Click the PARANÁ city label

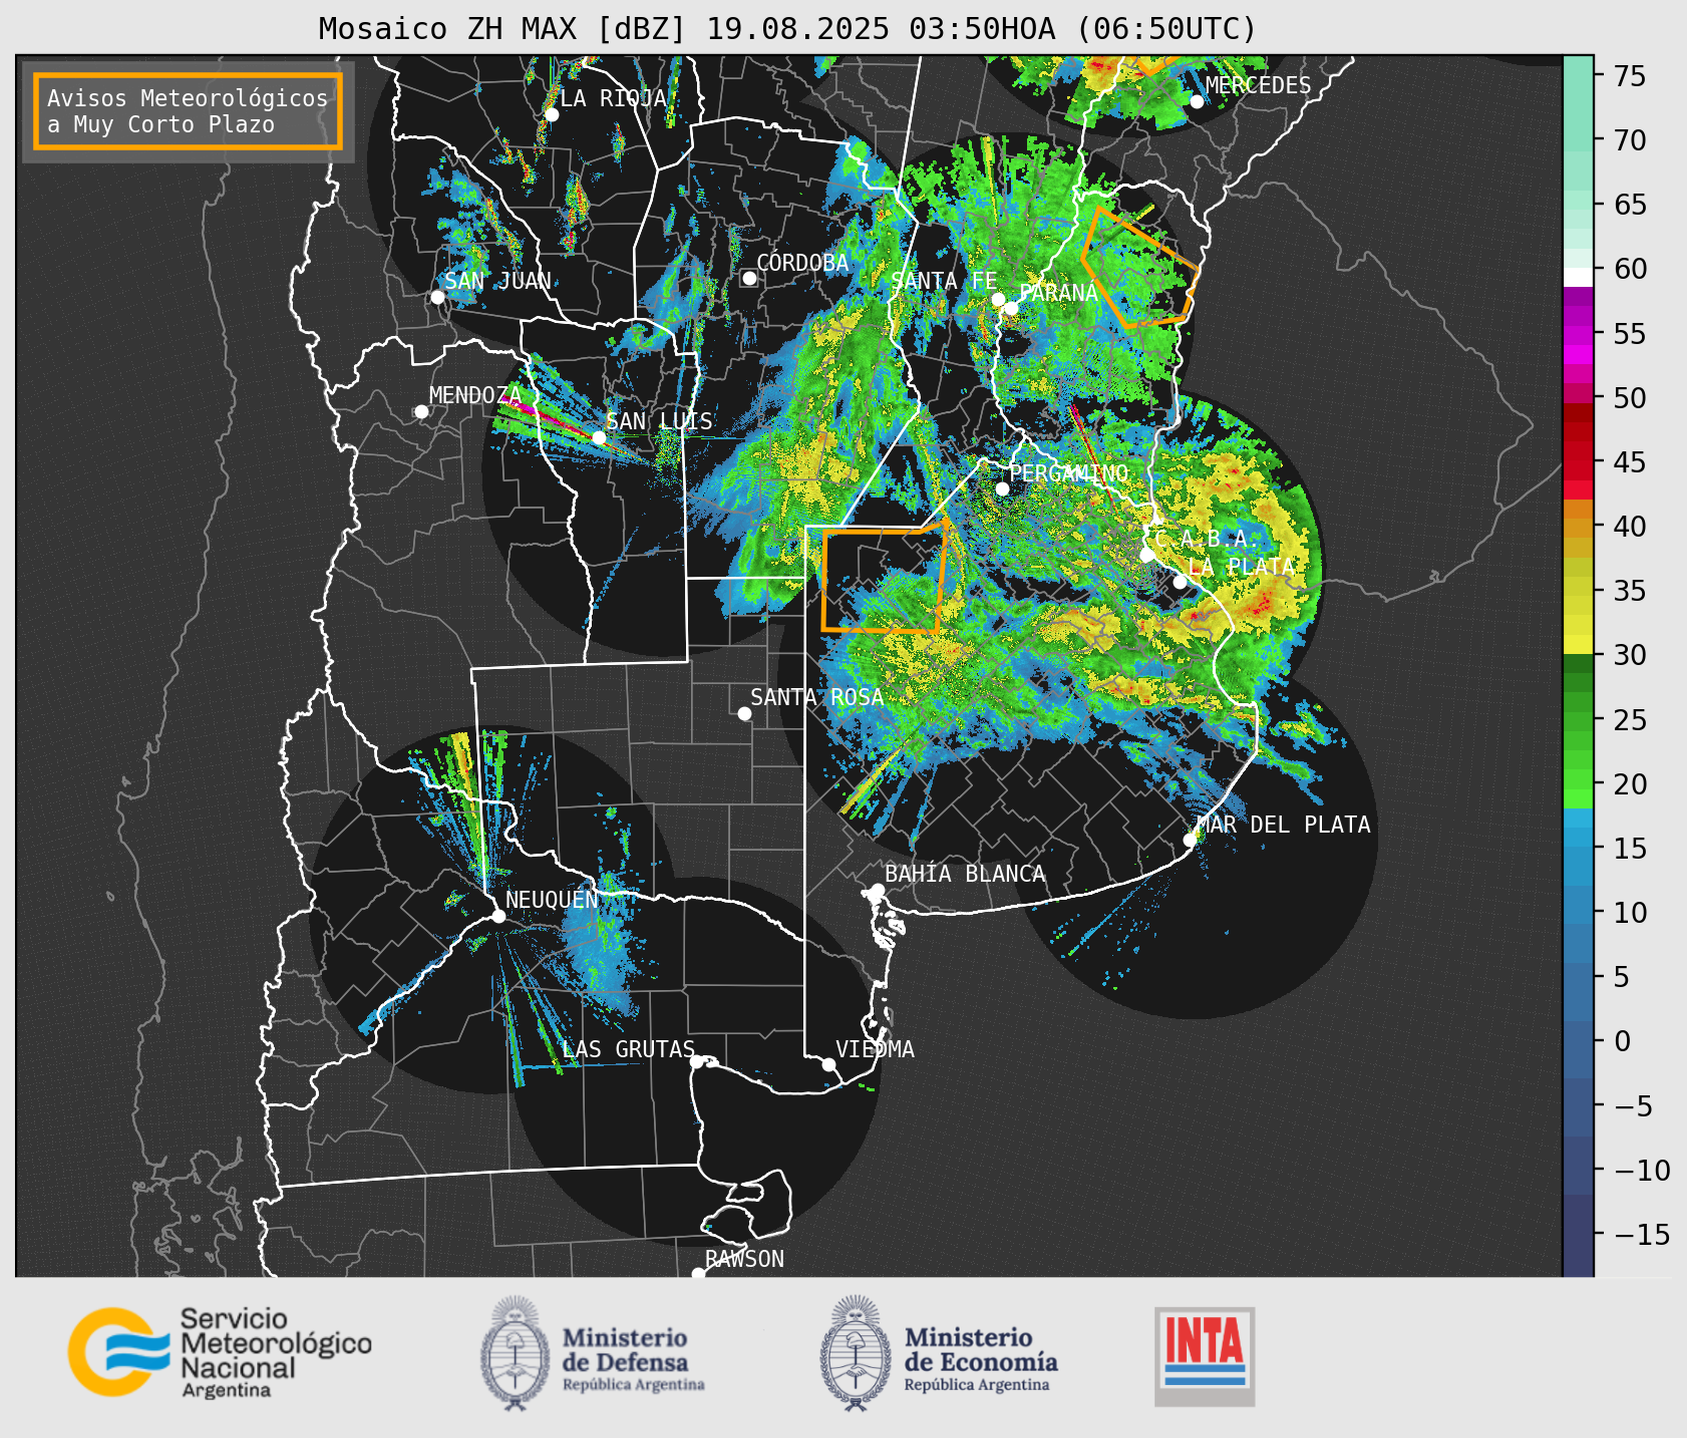click(x=1058, y=293)
